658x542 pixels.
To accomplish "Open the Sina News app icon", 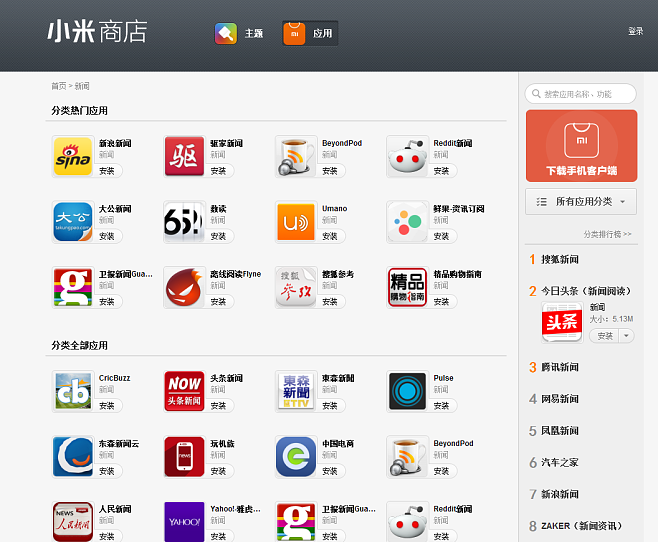I will (x=73, y=156).
